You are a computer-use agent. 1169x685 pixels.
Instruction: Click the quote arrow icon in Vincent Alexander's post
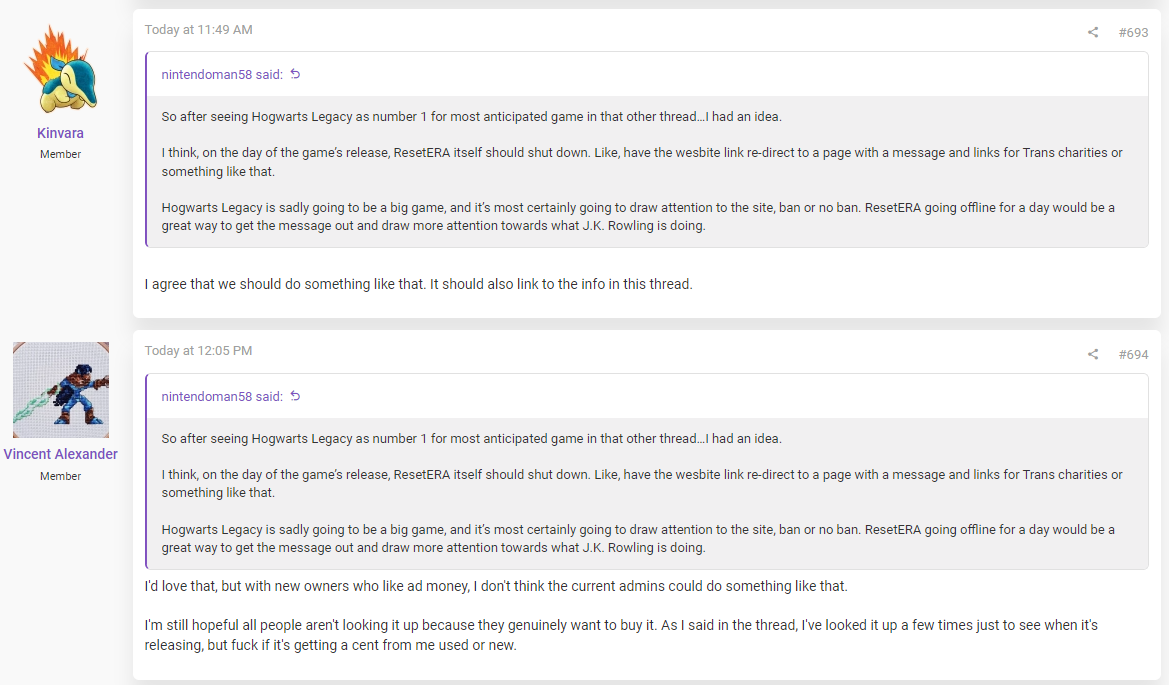click(x=295, y=396)
